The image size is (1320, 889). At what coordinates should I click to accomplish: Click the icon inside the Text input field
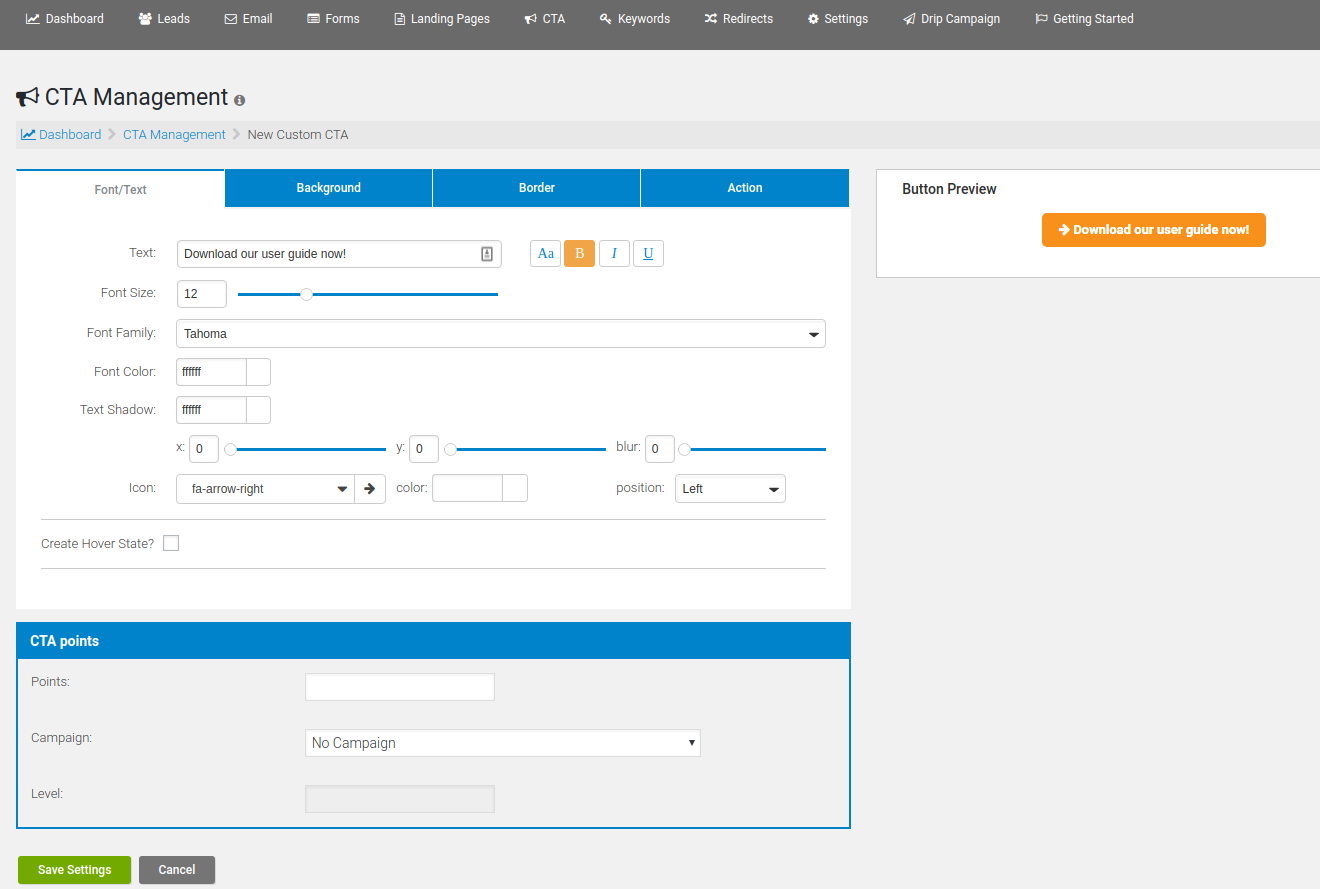click(x=487, y=254)
